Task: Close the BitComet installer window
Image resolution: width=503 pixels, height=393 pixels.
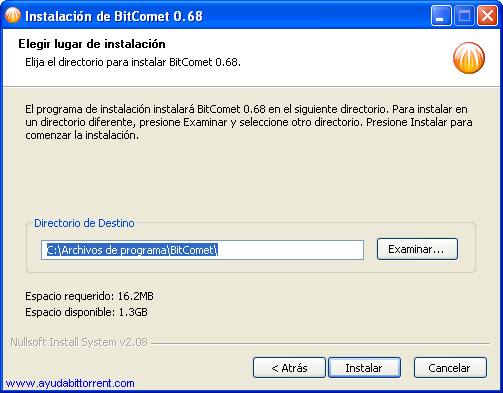Action: 487,16
